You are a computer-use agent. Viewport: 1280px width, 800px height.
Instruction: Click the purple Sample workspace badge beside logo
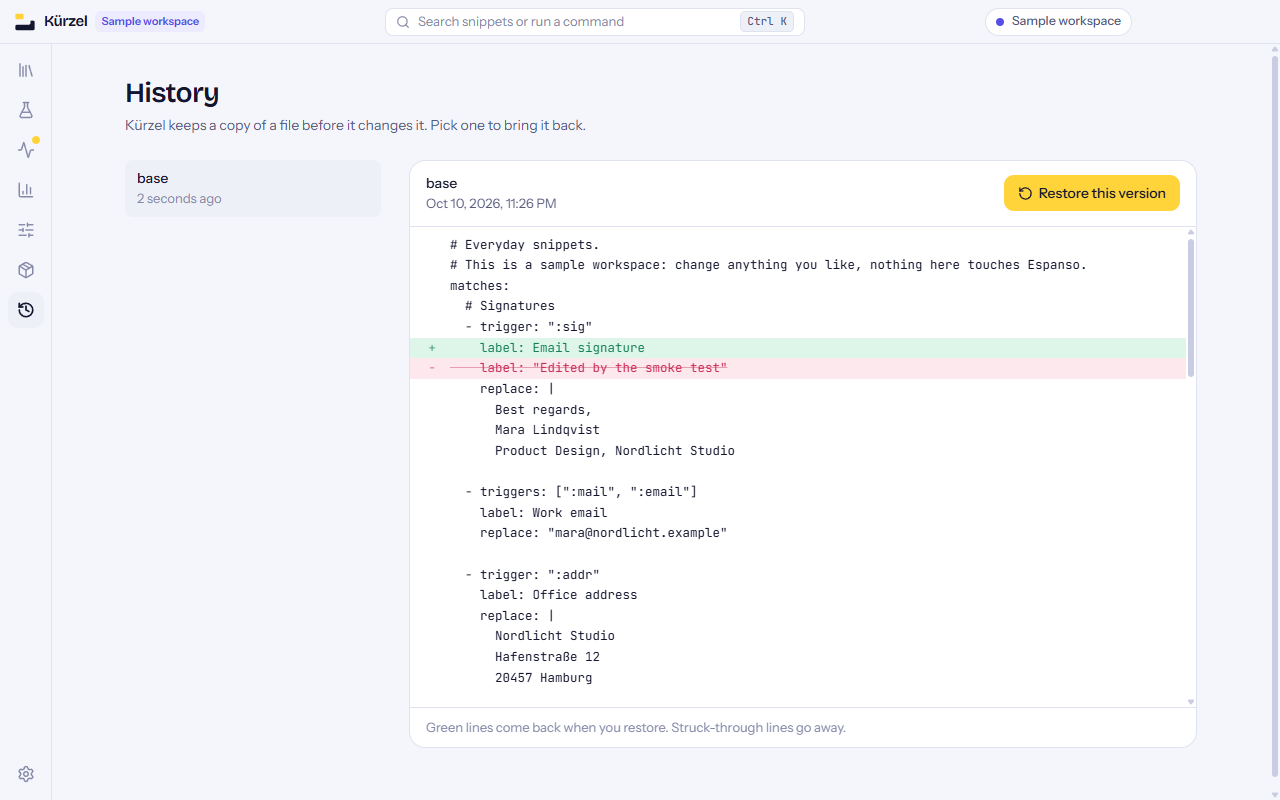[150, 22]
